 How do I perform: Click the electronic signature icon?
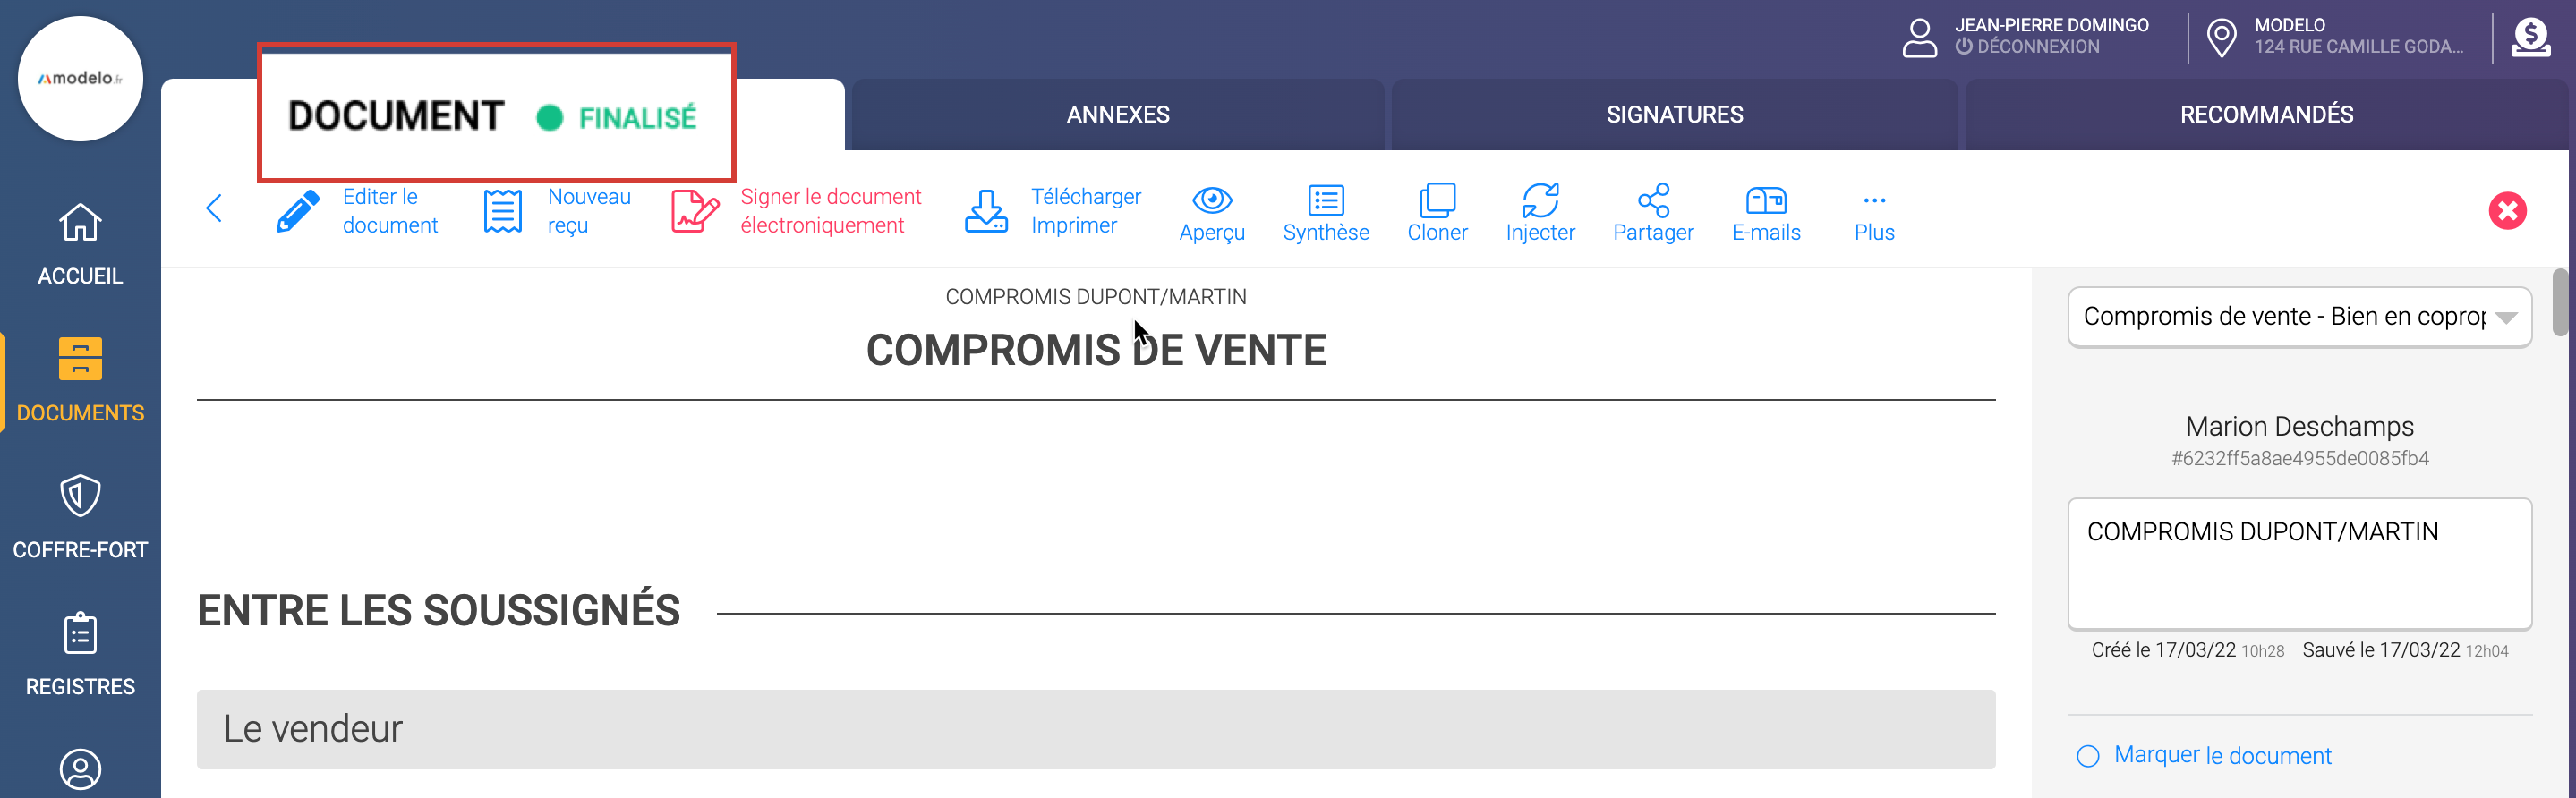click(x=694, y=211)
